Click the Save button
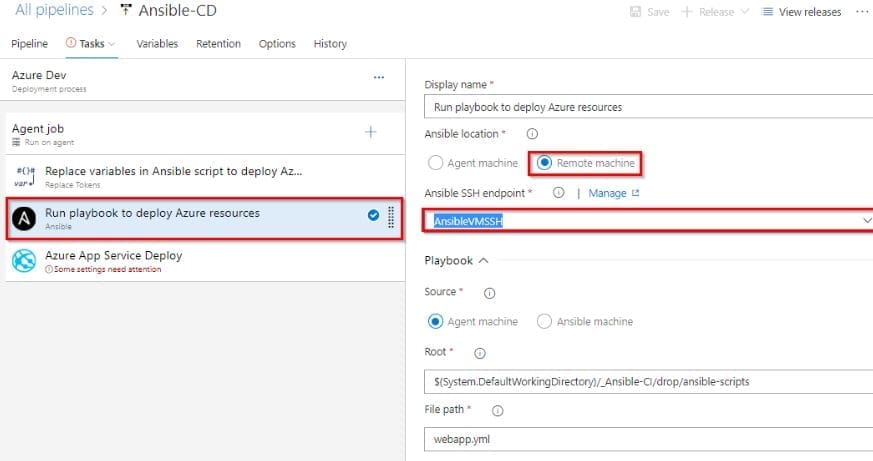 tap(649, 12)
